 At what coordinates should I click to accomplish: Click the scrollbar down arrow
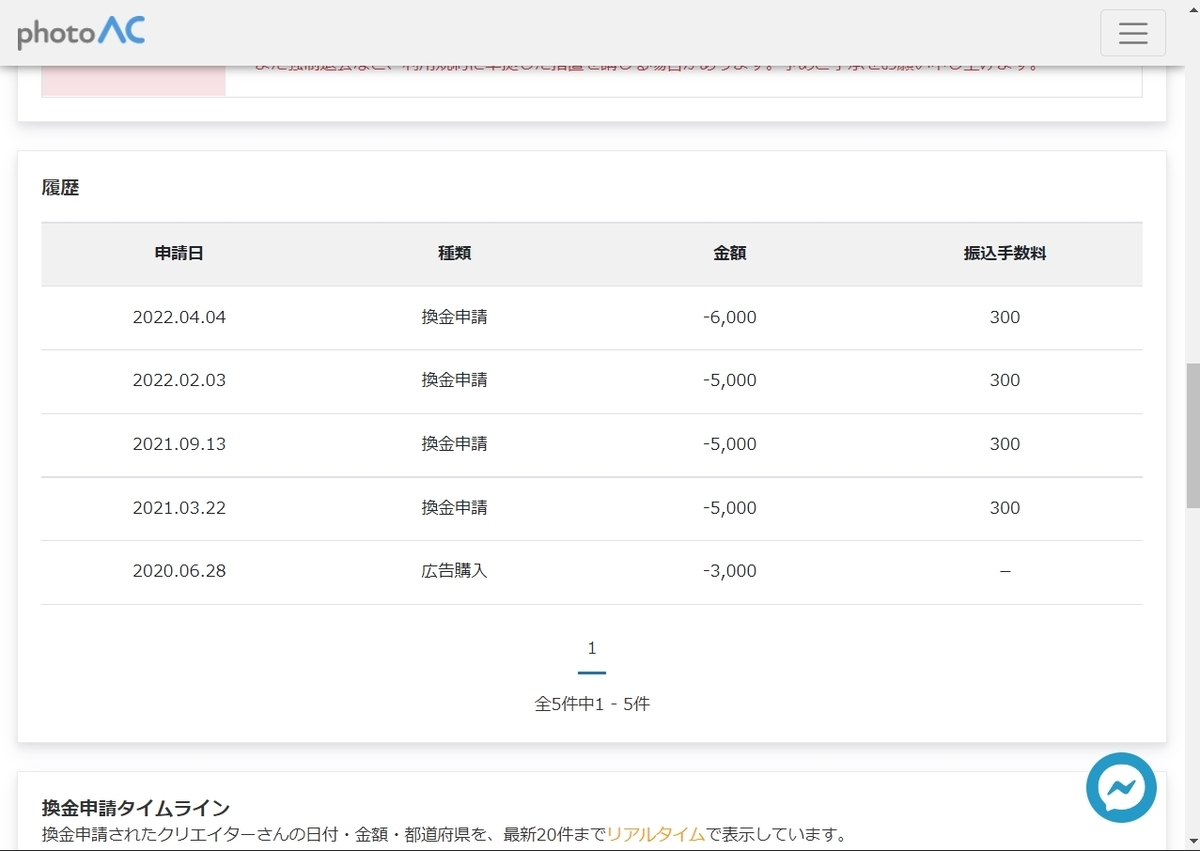point(1192,843)
